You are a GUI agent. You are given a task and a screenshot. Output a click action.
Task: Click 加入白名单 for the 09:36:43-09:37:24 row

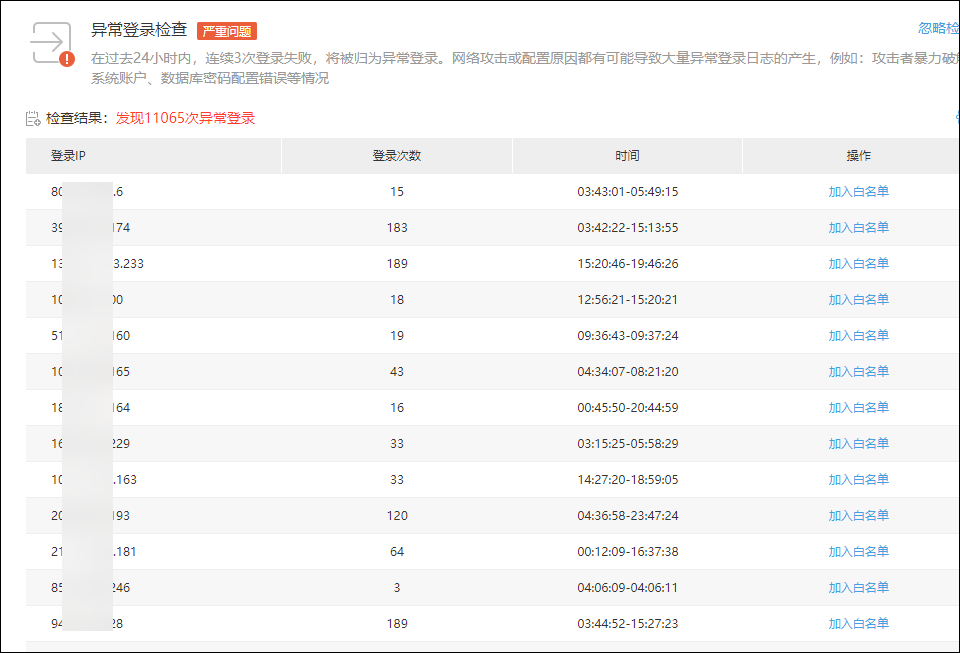pyautogui.click(x=858, y=336)
